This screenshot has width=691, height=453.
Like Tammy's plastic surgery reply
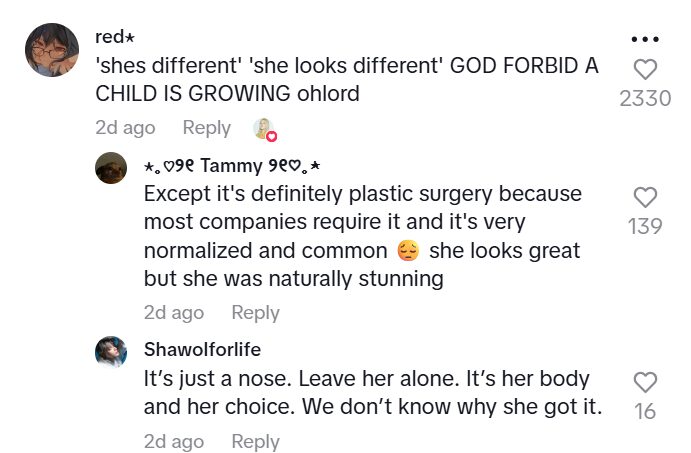point(646,197)
